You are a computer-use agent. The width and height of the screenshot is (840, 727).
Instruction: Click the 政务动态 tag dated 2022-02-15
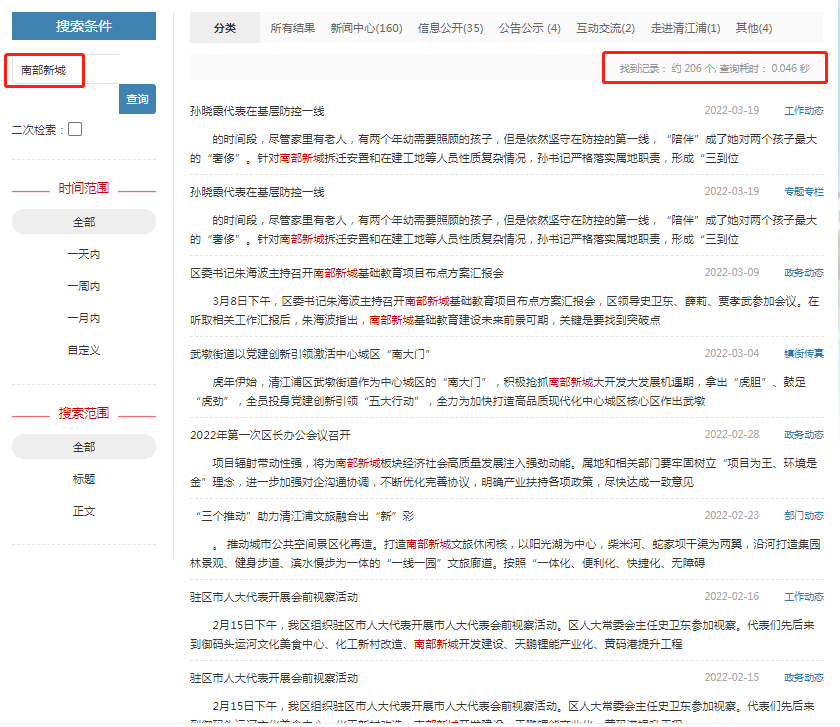click(x=804, y=677)
